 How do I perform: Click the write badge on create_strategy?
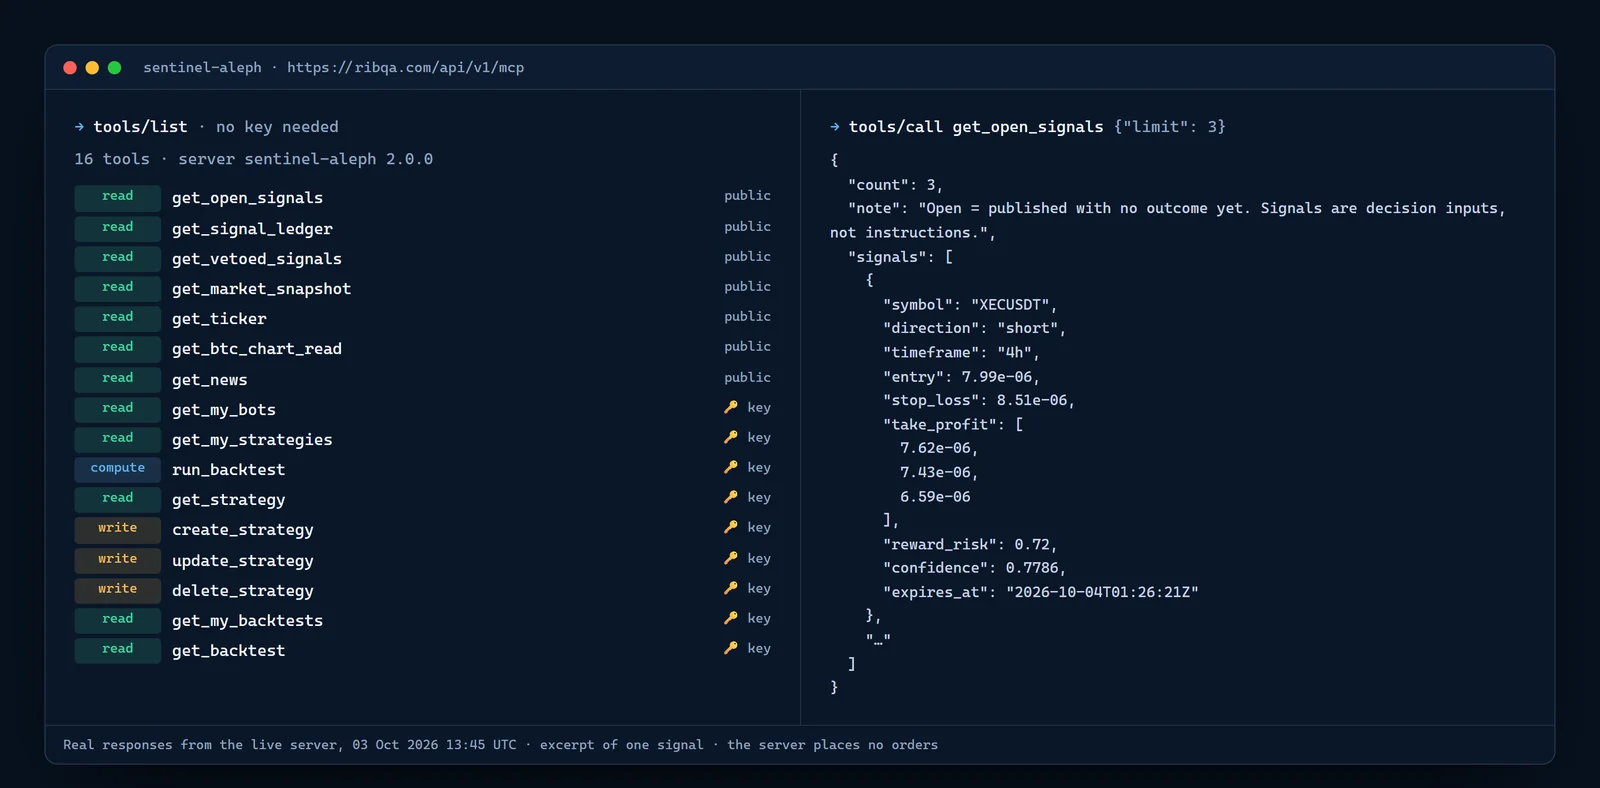pyautogui.click(x=117, y=528)
